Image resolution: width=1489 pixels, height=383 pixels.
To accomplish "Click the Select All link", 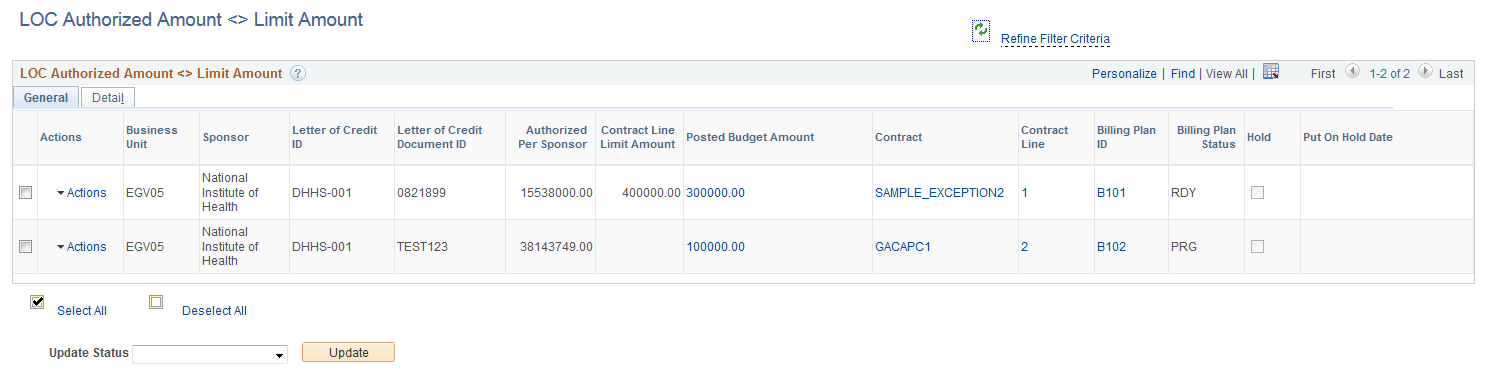I will point(82,311).
